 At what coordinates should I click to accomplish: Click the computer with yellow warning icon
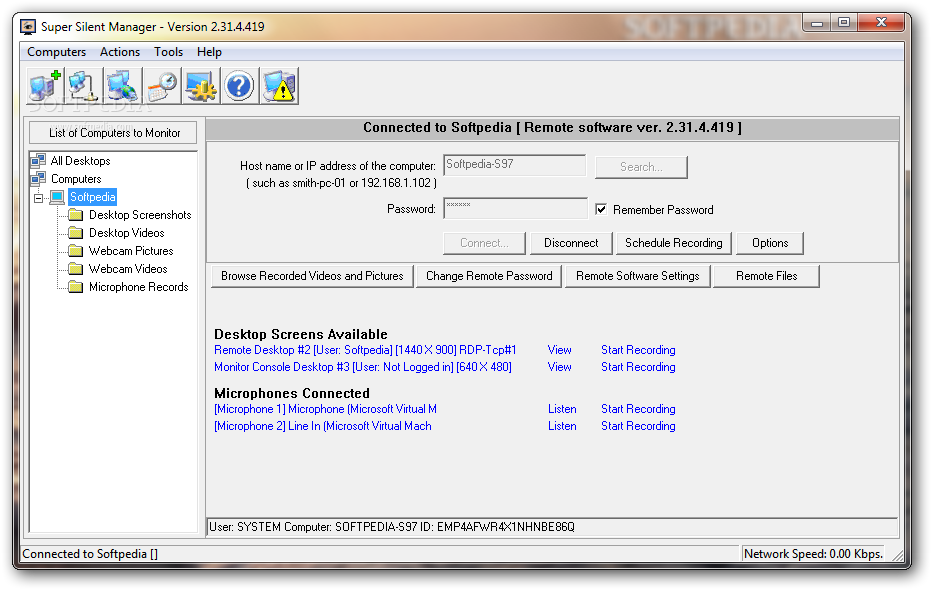279,86
